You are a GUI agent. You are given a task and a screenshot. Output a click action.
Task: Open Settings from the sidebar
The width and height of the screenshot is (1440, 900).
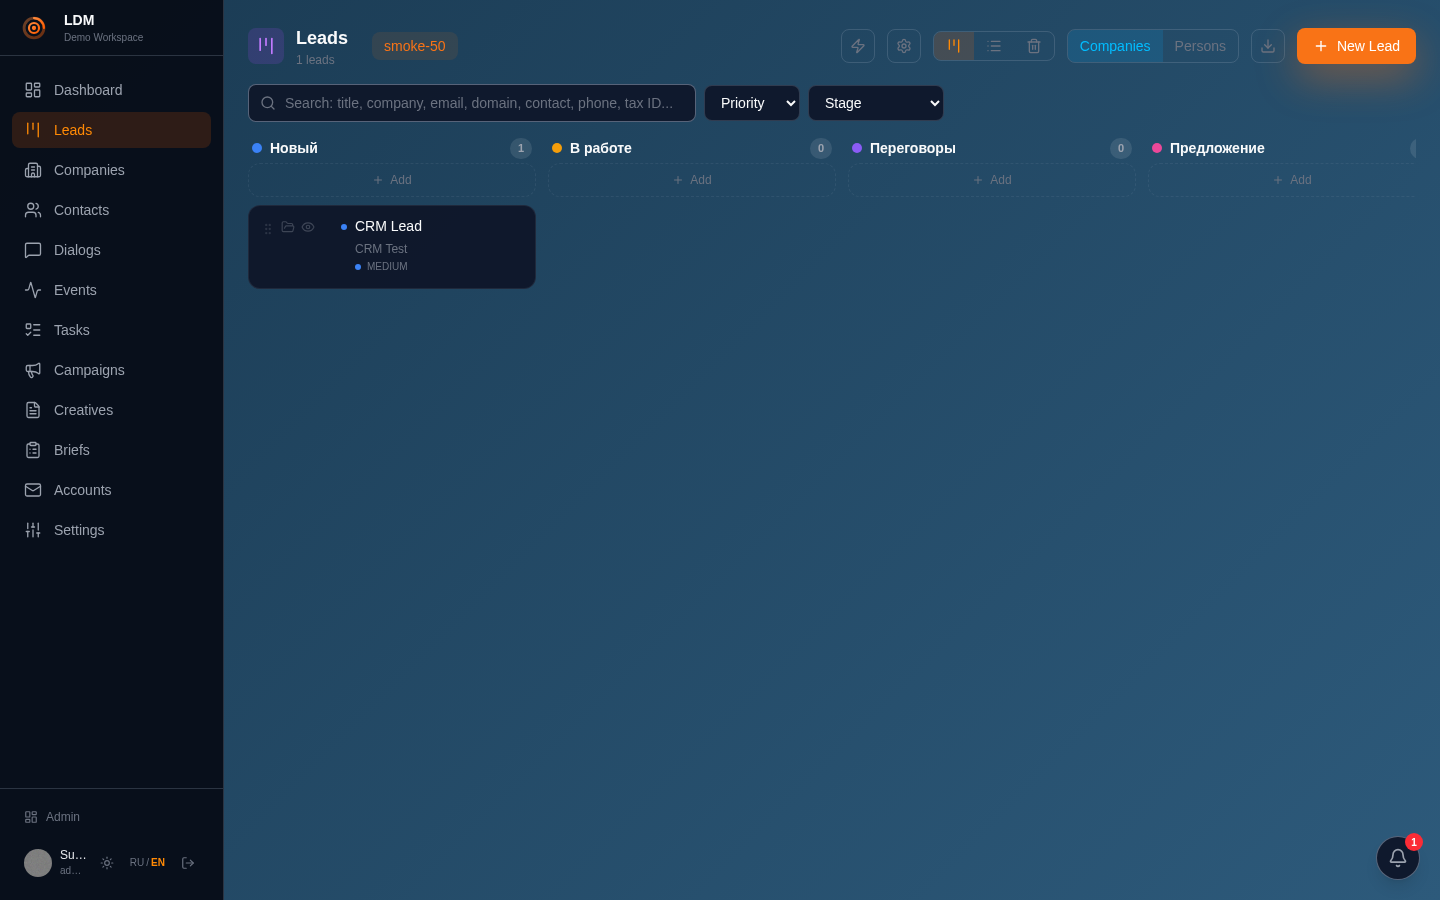coord(111,530)
